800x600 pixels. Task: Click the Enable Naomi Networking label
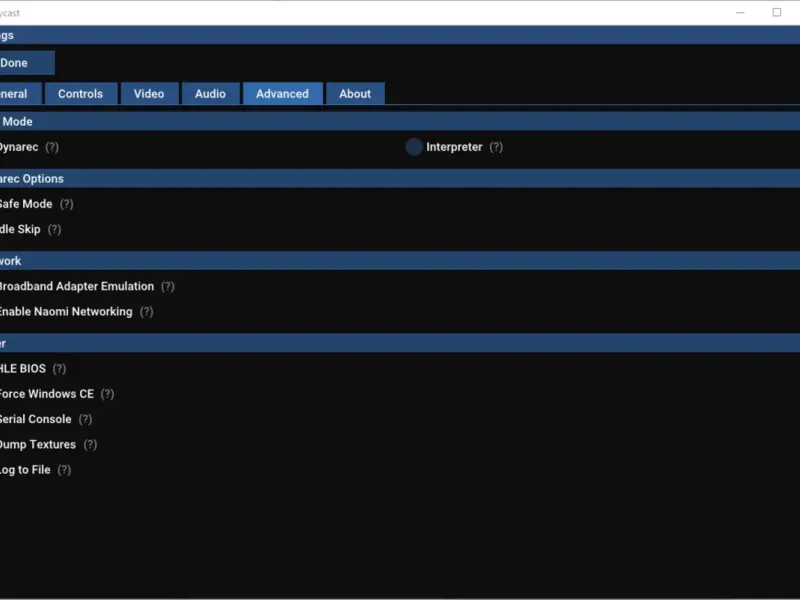point(66,312)
